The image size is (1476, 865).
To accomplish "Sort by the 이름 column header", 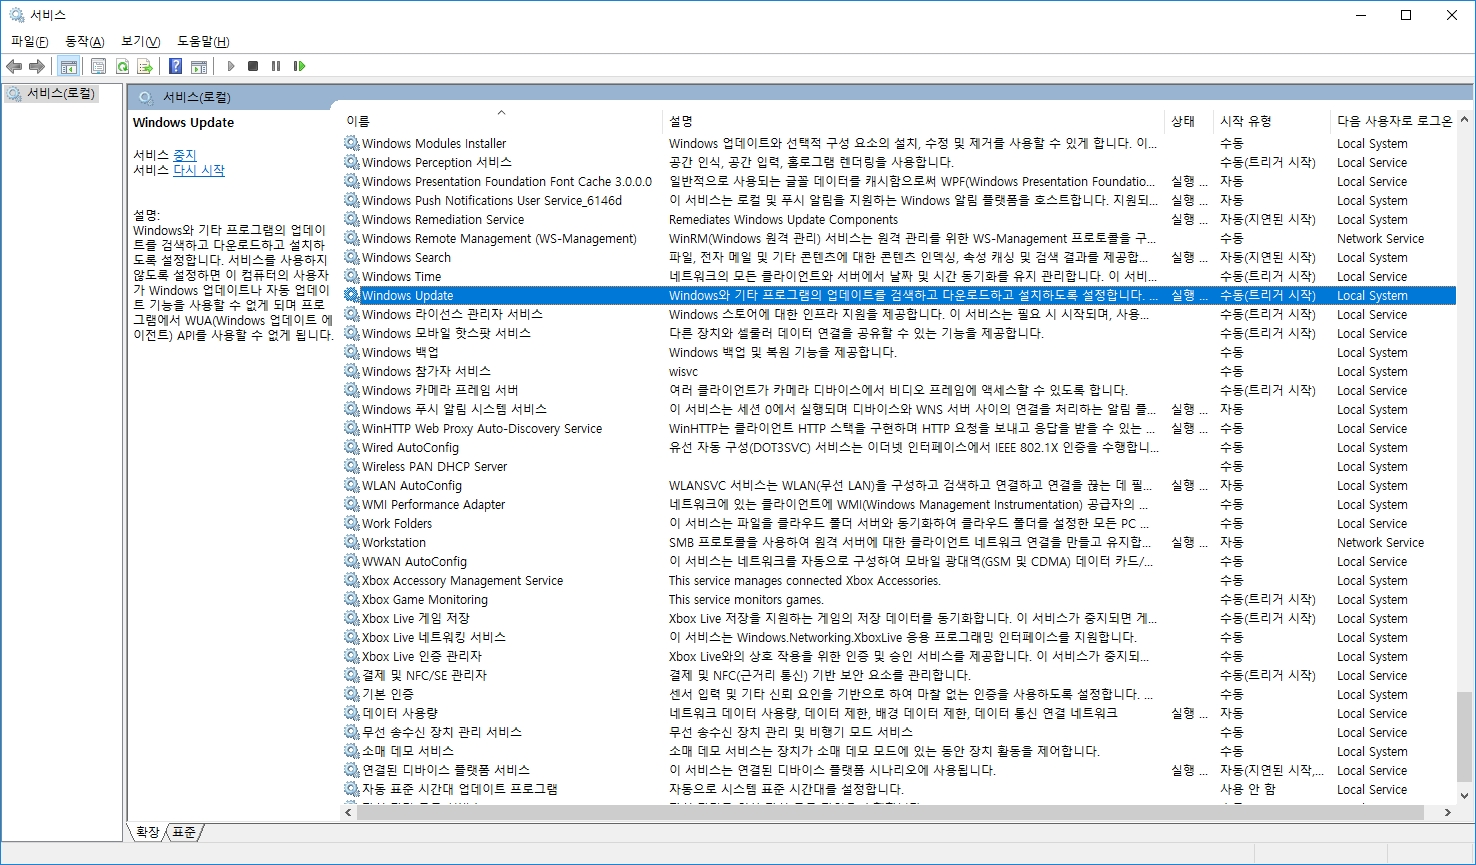I will pyautogui.click(x=500, y=121).
